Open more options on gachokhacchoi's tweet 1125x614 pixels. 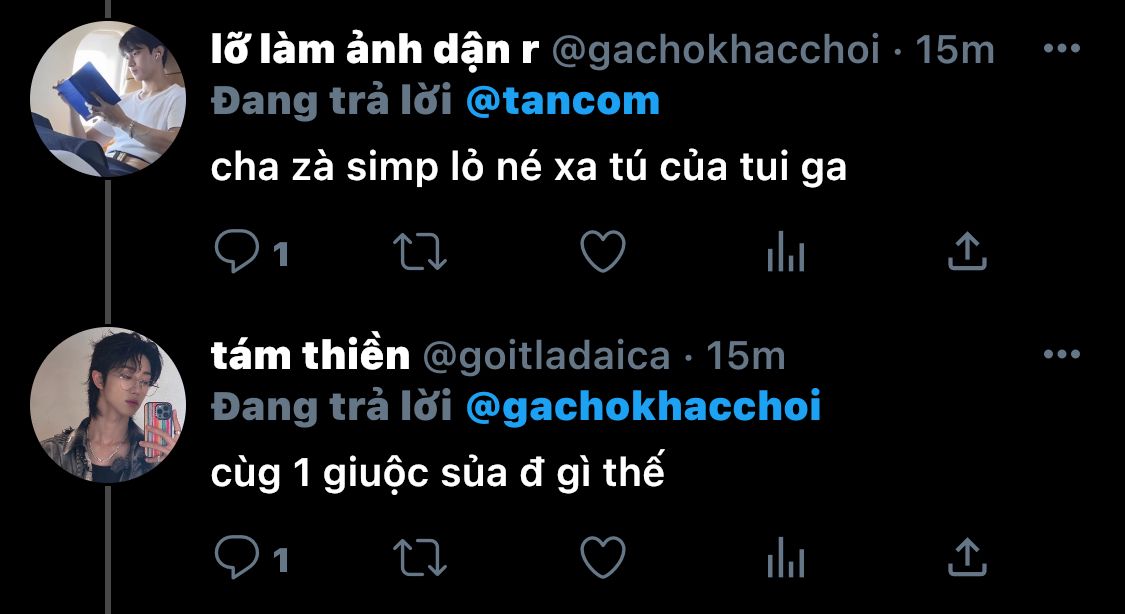coord(1061,49)
